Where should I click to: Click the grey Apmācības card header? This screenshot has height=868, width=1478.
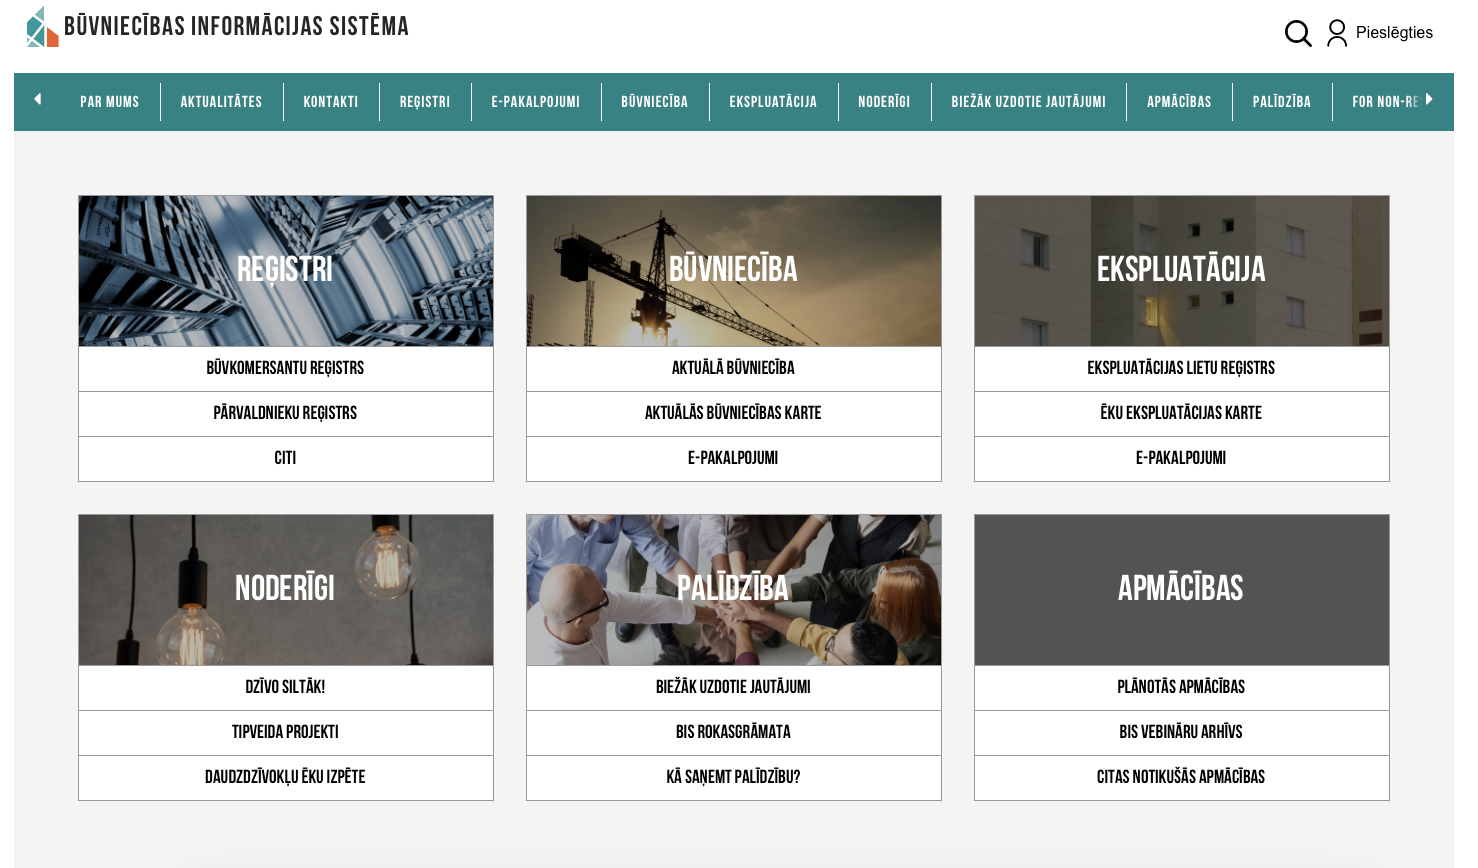(1182, 590)
